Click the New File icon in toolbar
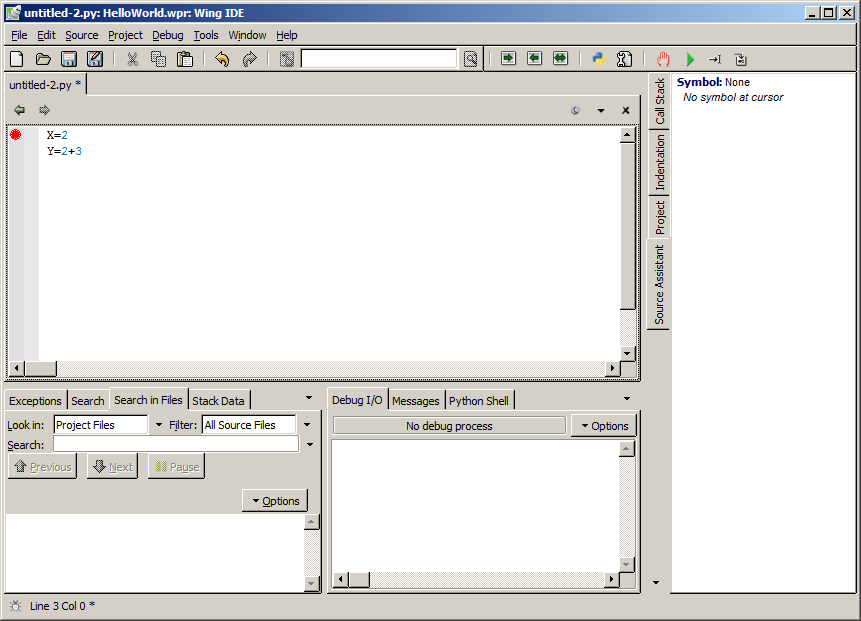The width and height of the screenshot is (861, 621). [16, 59]
